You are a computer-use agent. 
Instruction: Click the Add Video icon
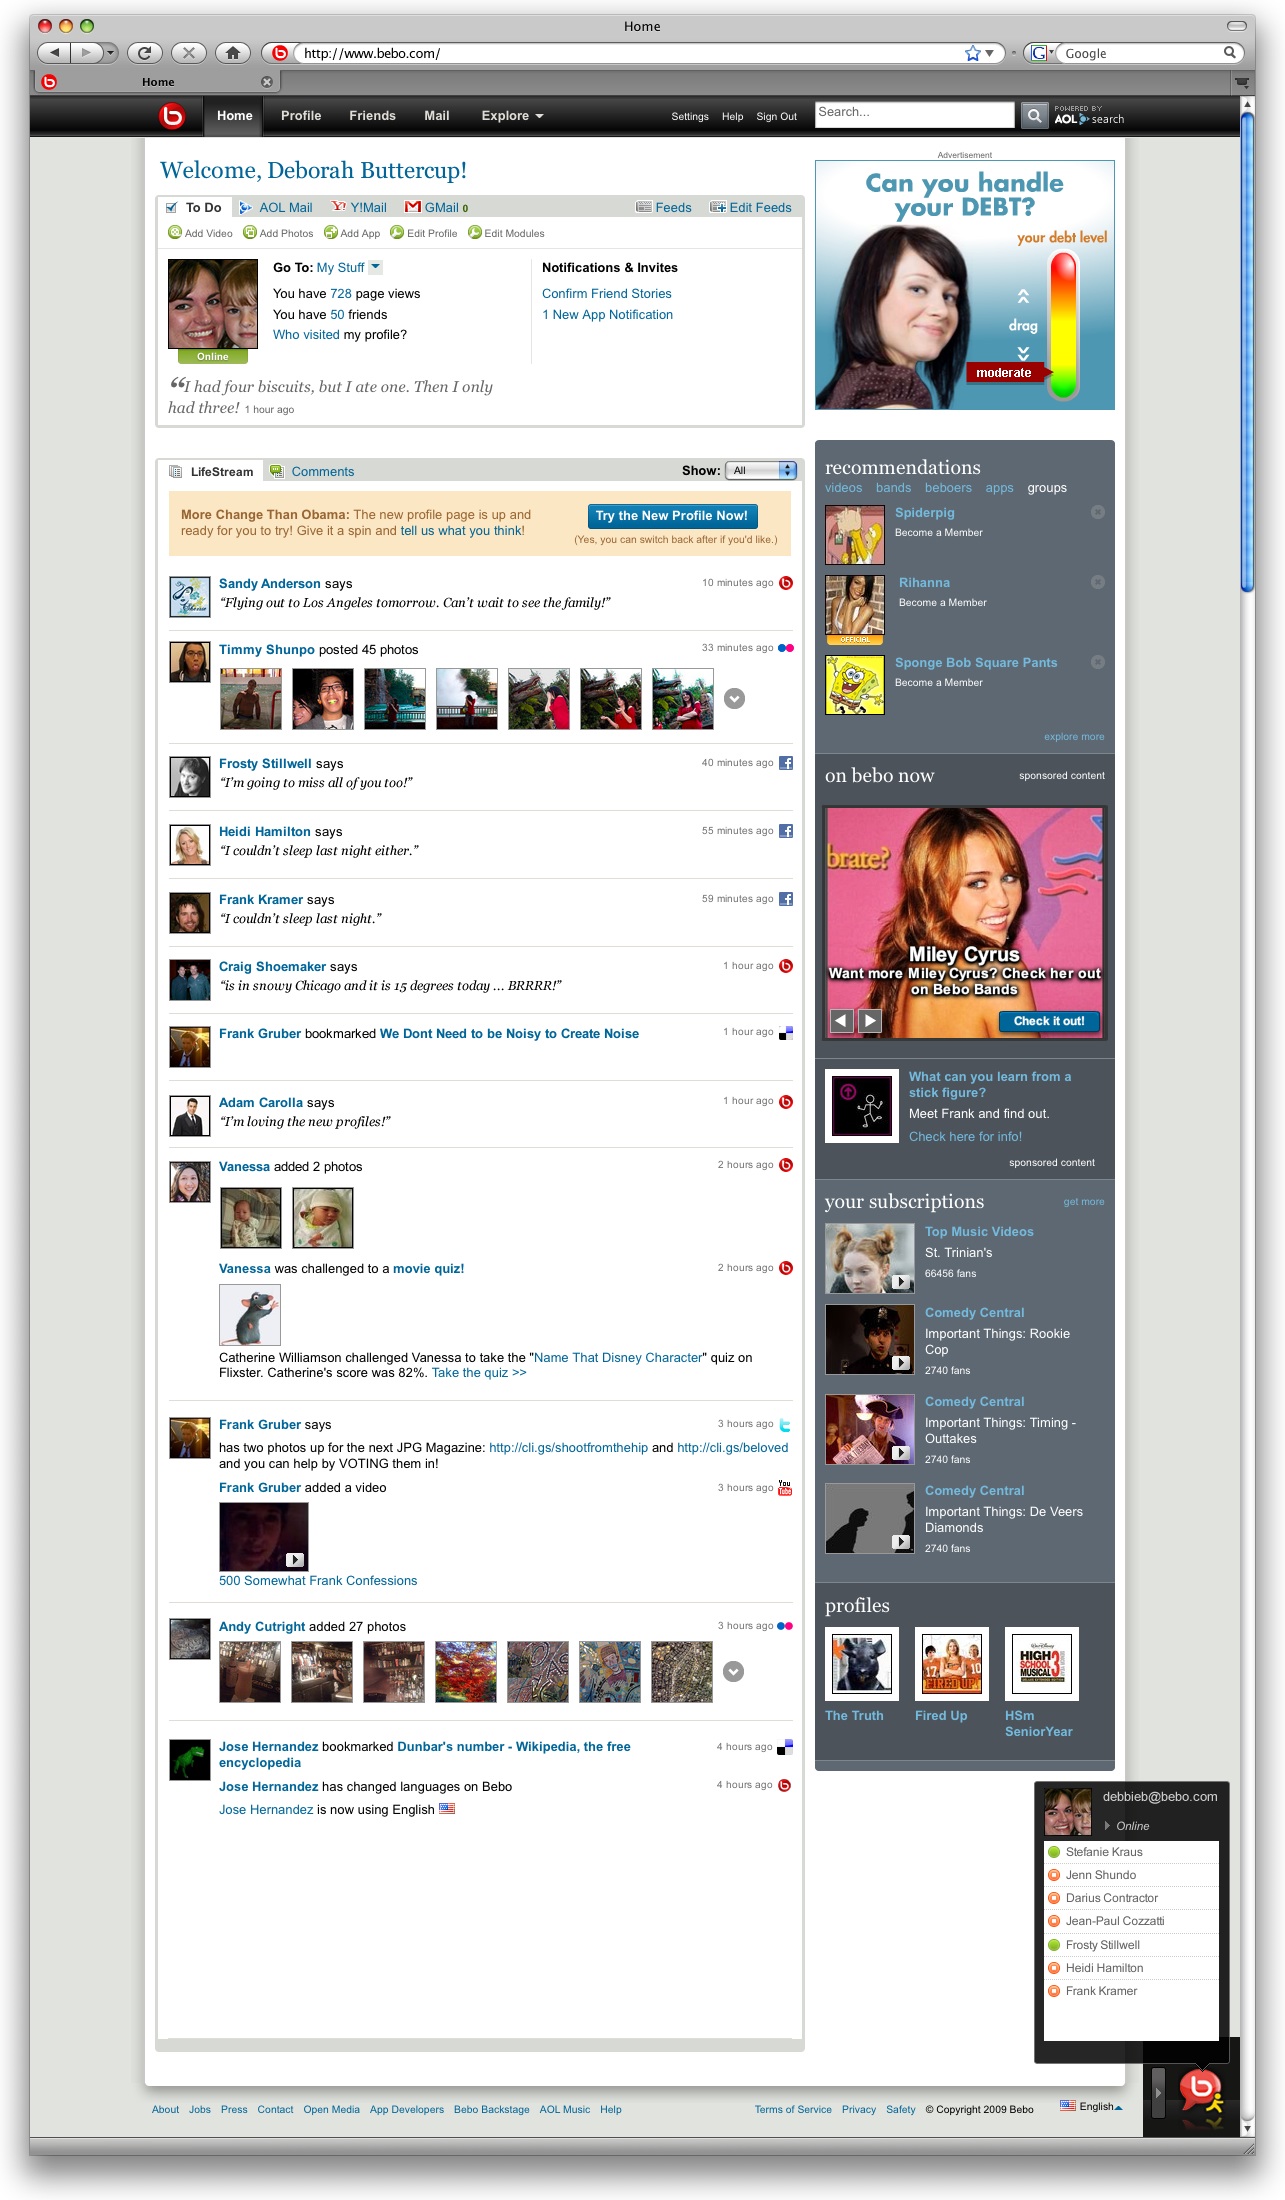click(x=175, y=233)
